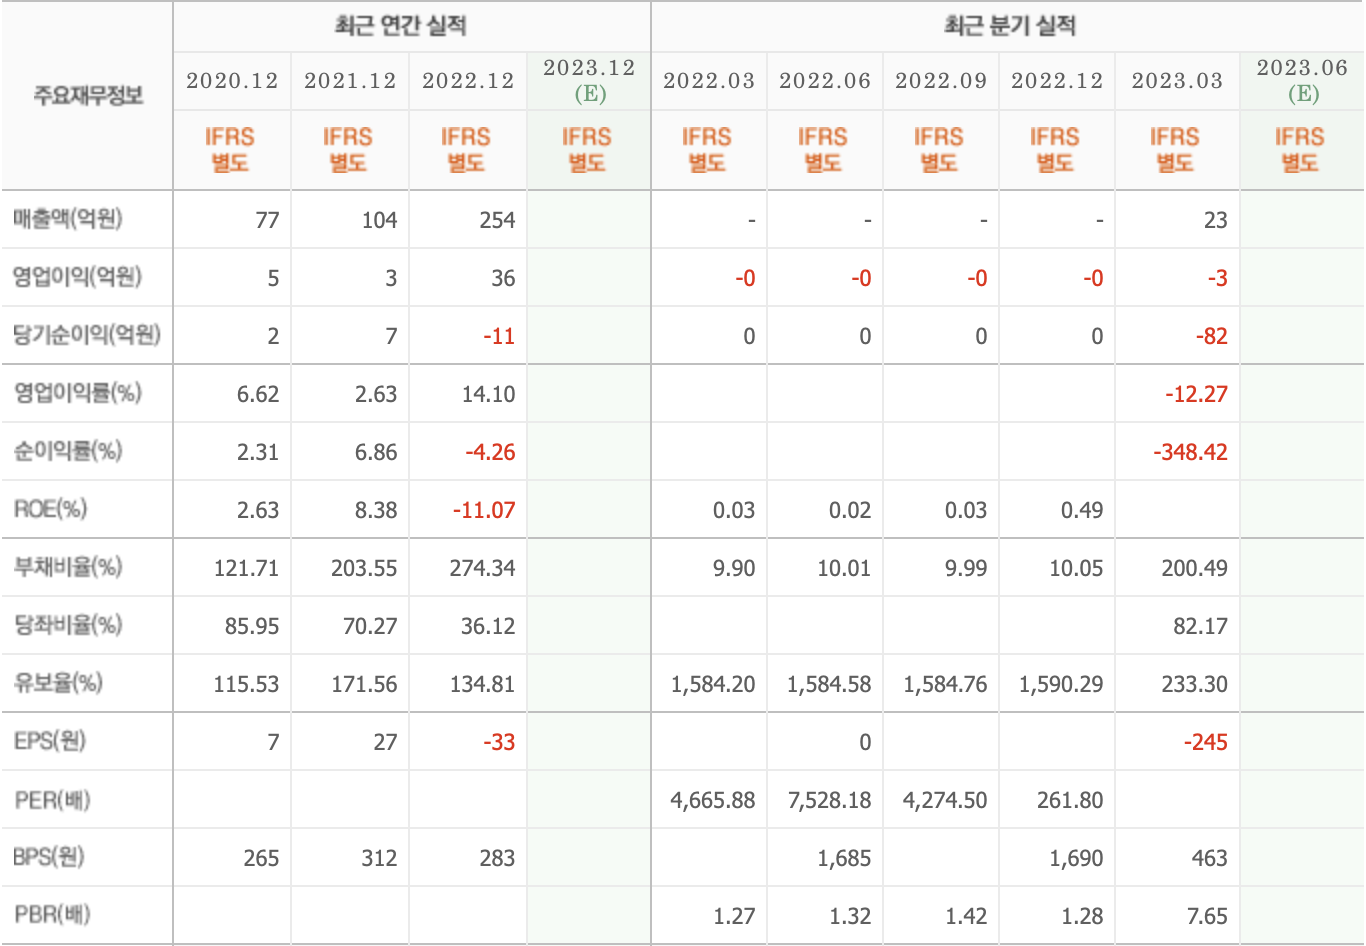Select the 영업이익률(%) row label
The width and height of the screenshot is (1366, 946).
(x=77, y=393)
